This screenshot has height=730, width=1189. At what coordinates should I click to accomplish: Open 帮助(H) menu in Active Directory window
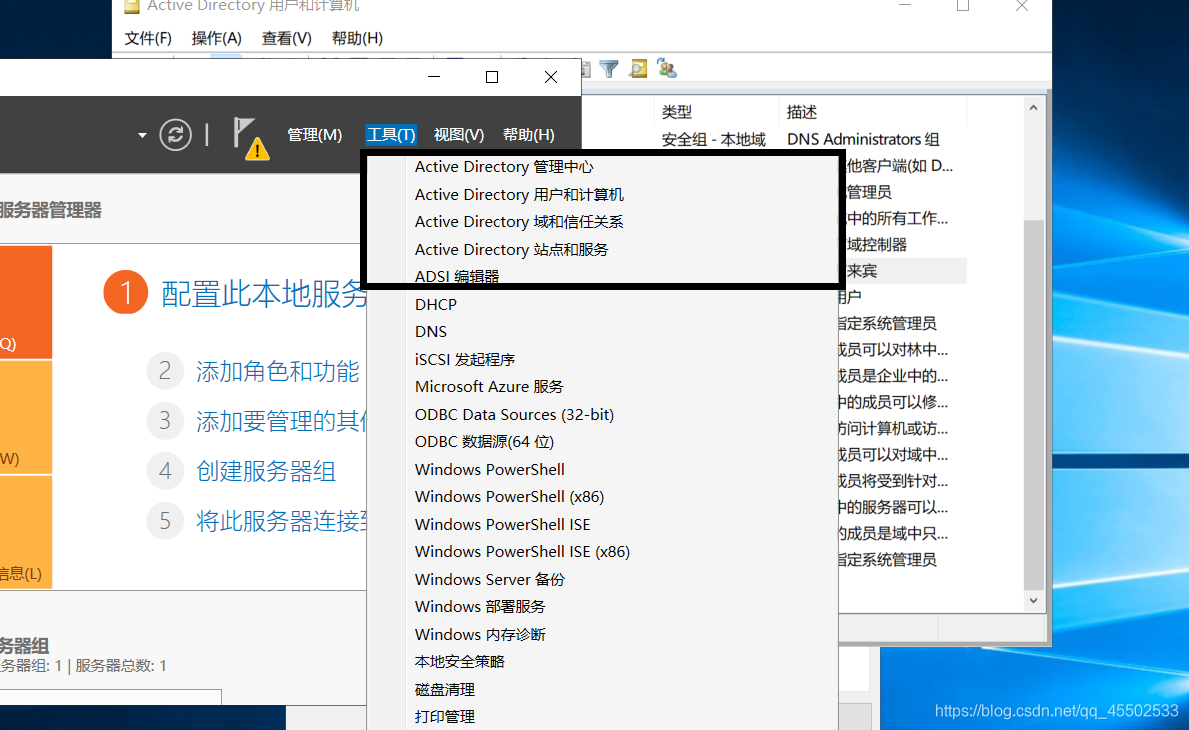pos(357,38)
